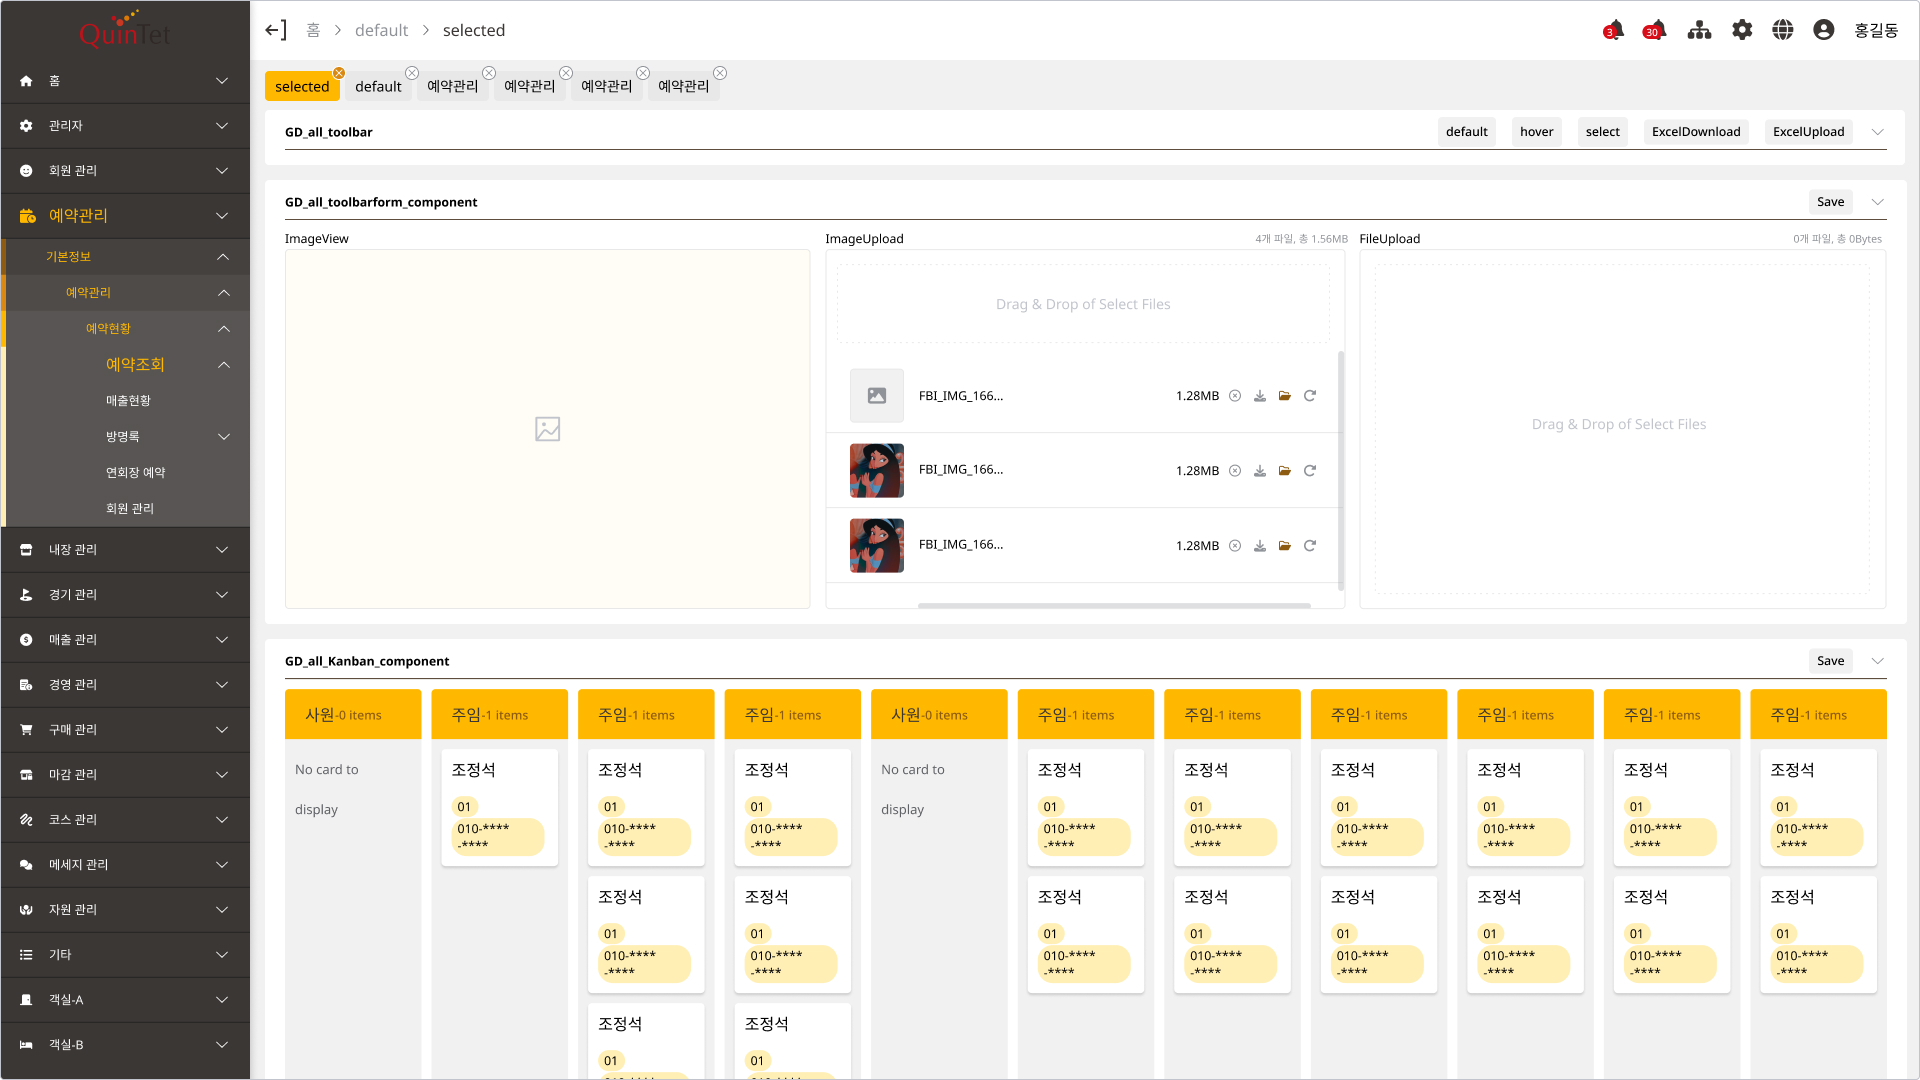The height and width of the screenshot is (1080, 1920).
Task: Click the sidebar collapse arrow icon
Action: click(x=276, y=30)
